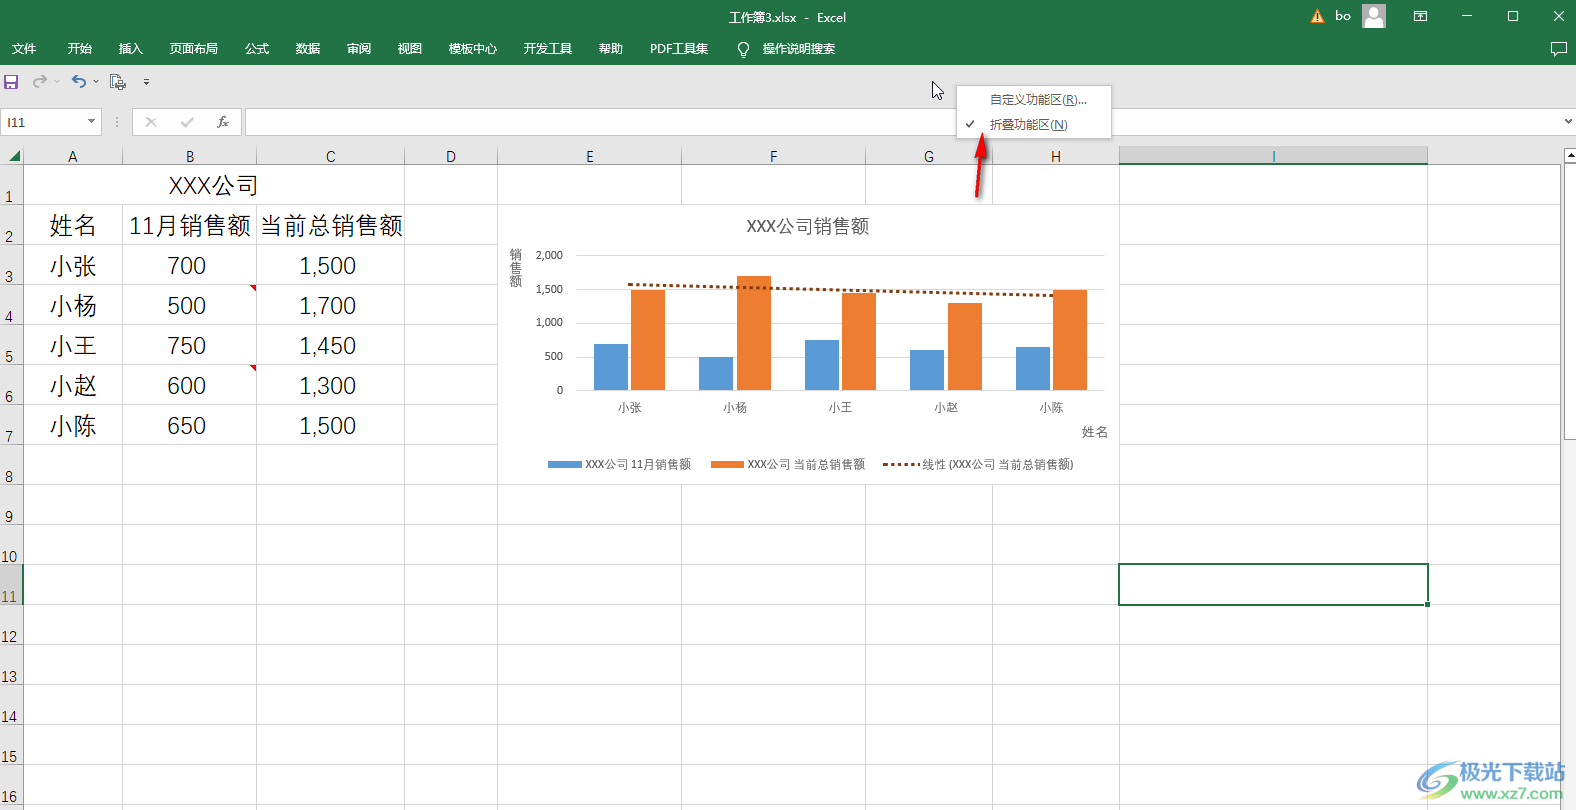Click the blue Undo arrow icon
The width and height of the screenshot is (1576, 810).
pos(78,82)
